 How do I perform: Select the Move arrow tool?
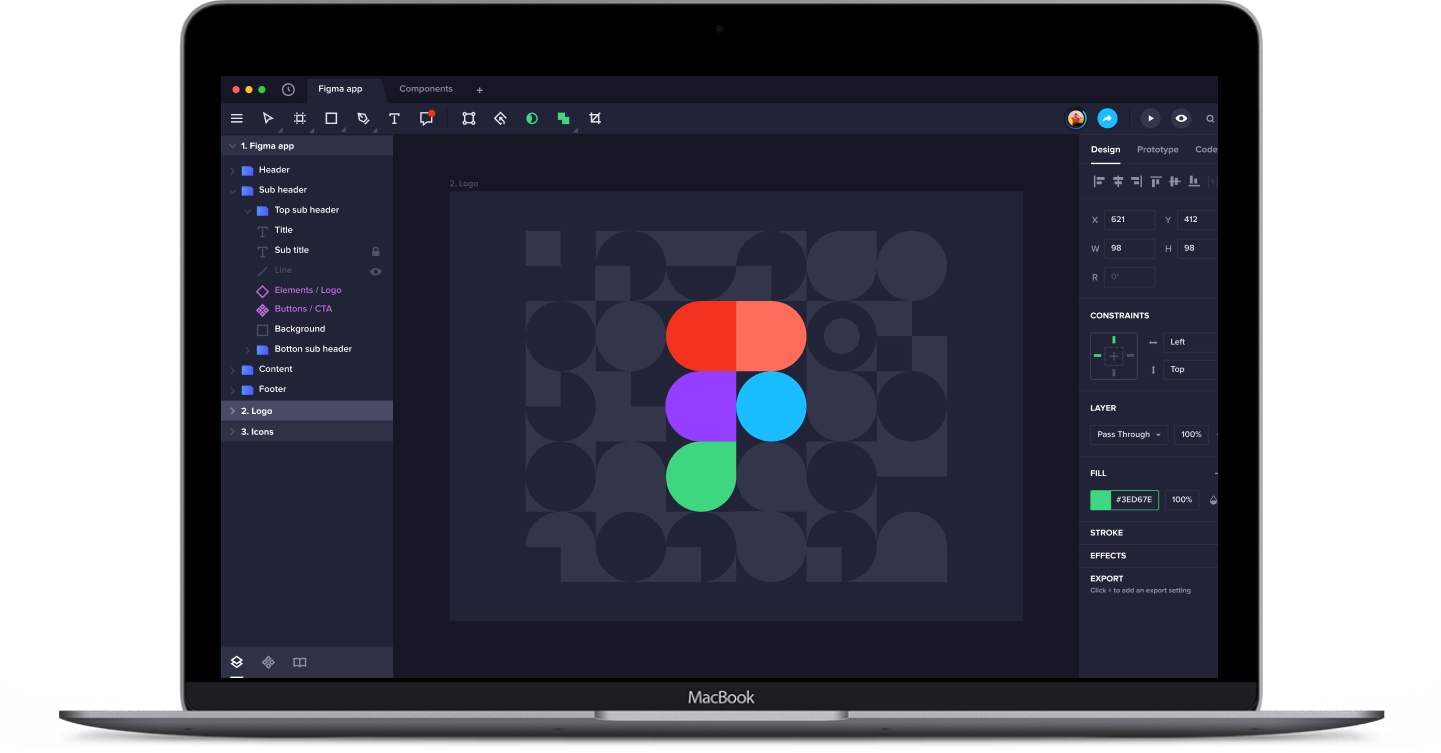click(268, 119)
